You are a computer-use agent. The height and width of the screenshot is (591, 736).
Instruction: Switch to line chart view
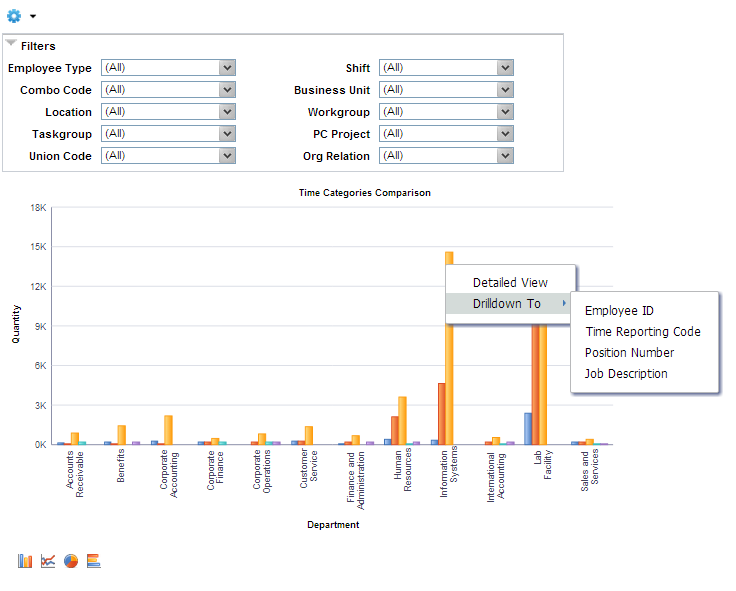click(48, 560)
